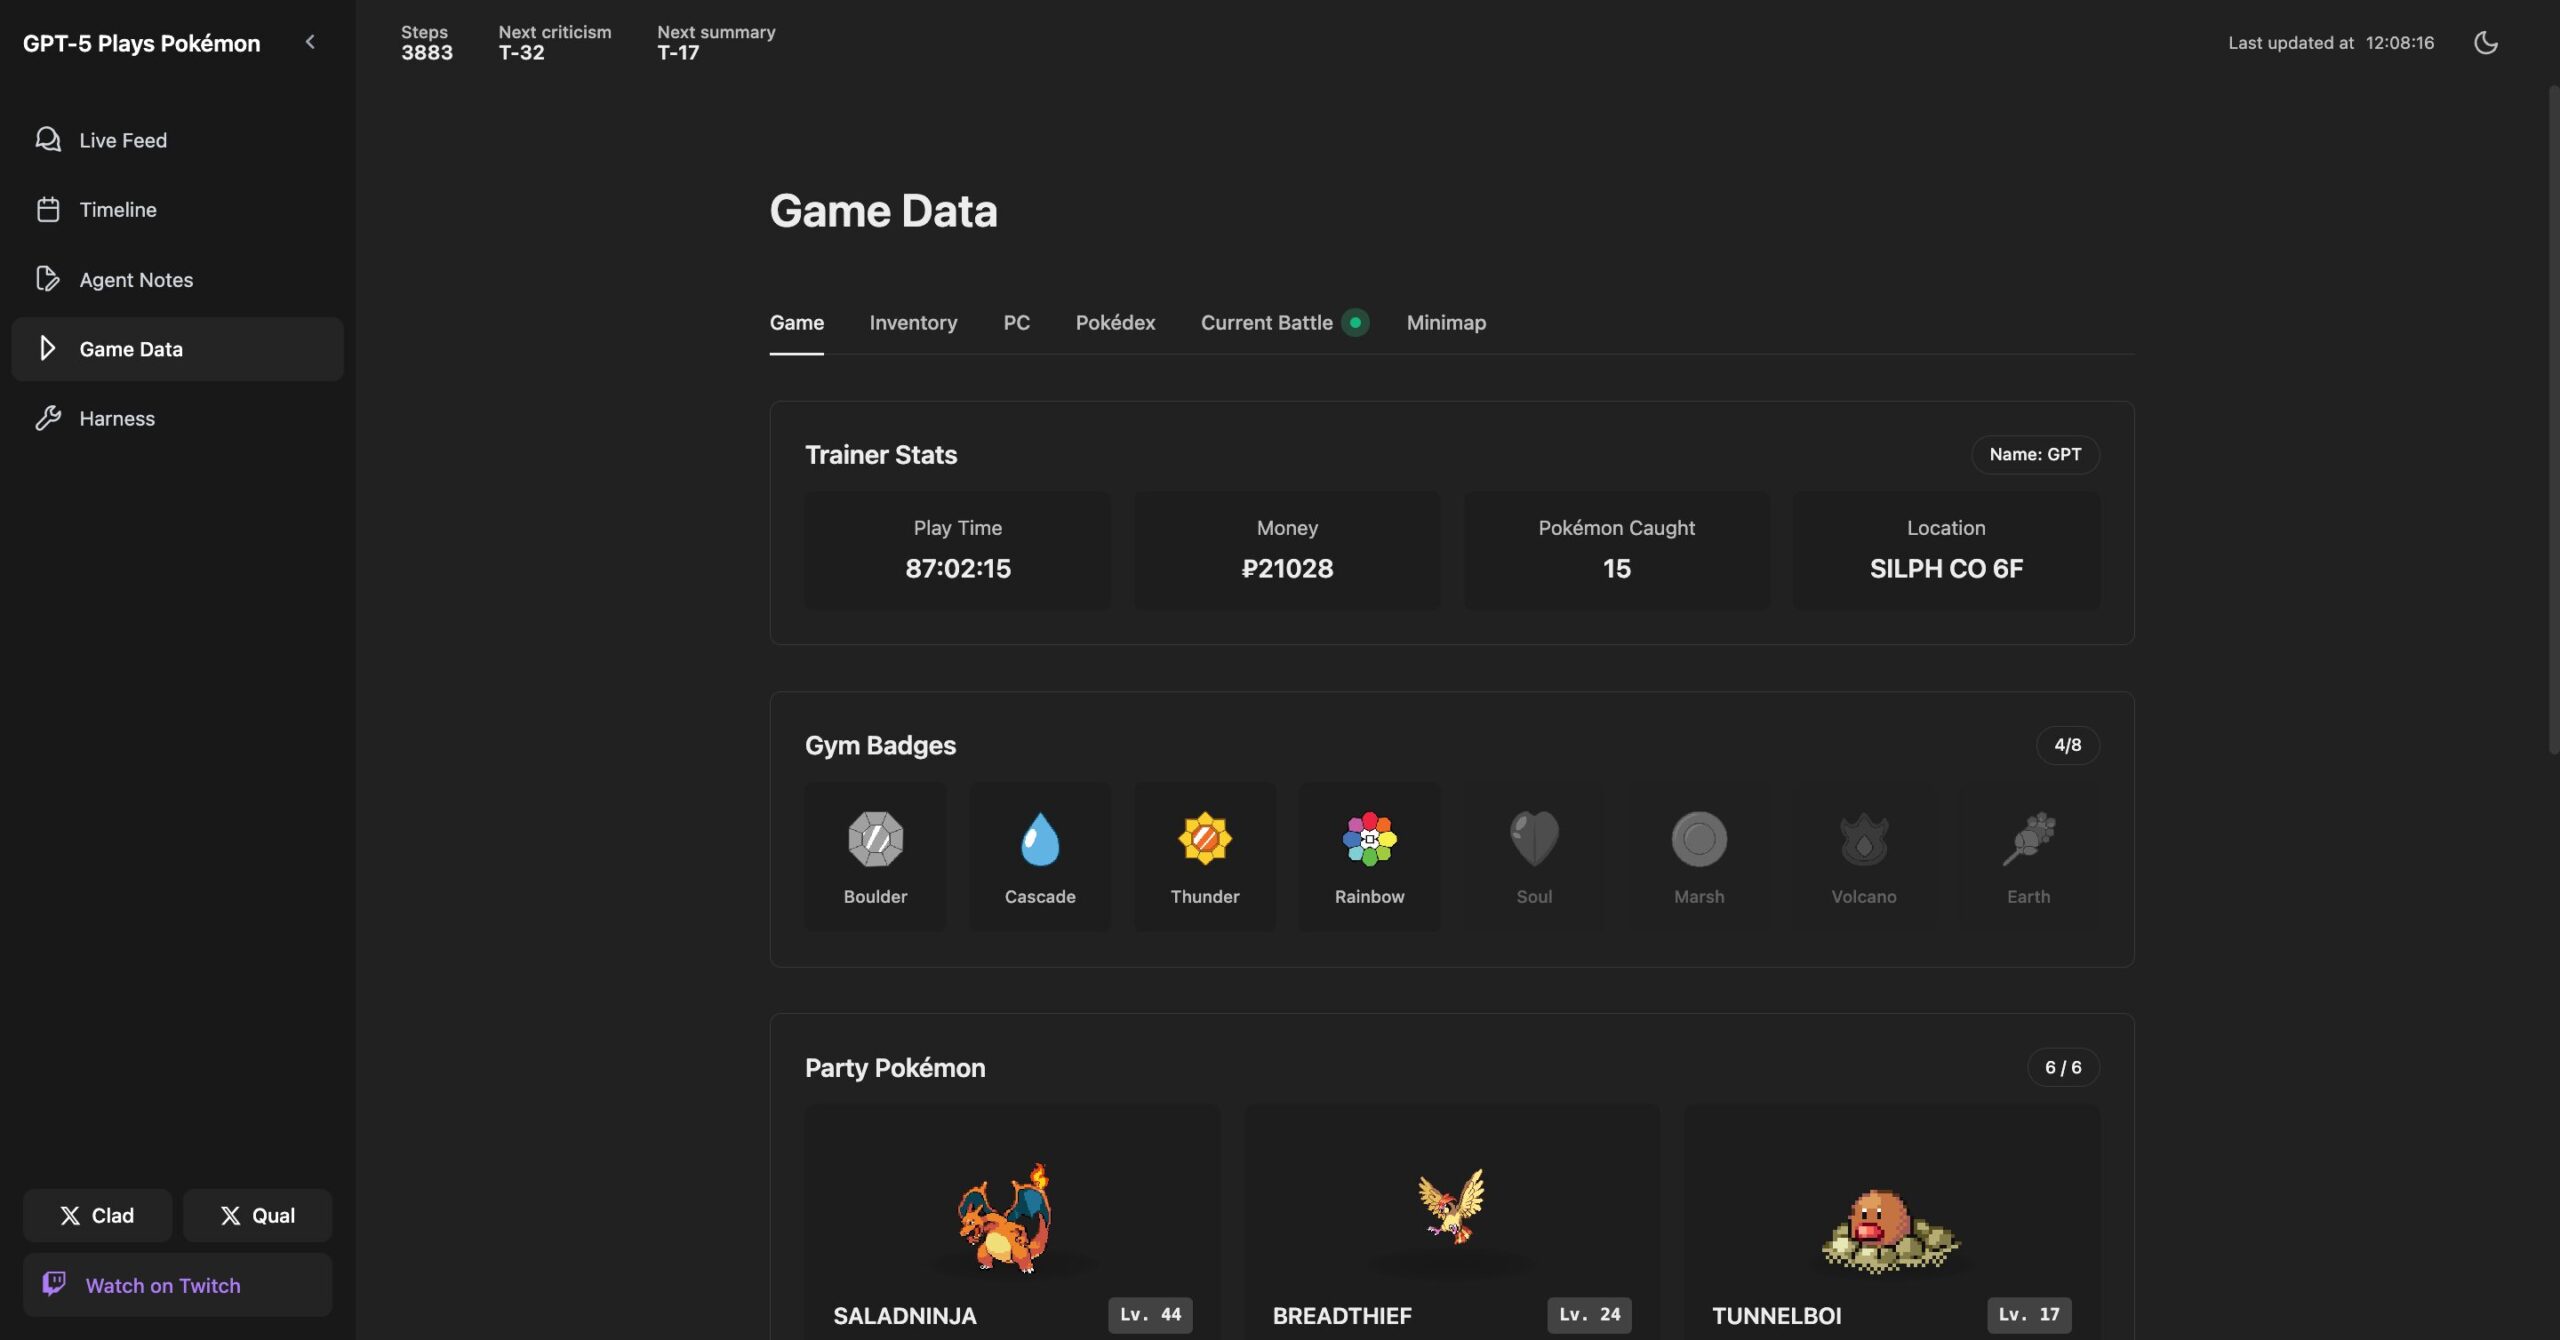Click the Agent Notes document icon
The image size is (2560, 1340).
pyautogui.click(x=48, y=279)
